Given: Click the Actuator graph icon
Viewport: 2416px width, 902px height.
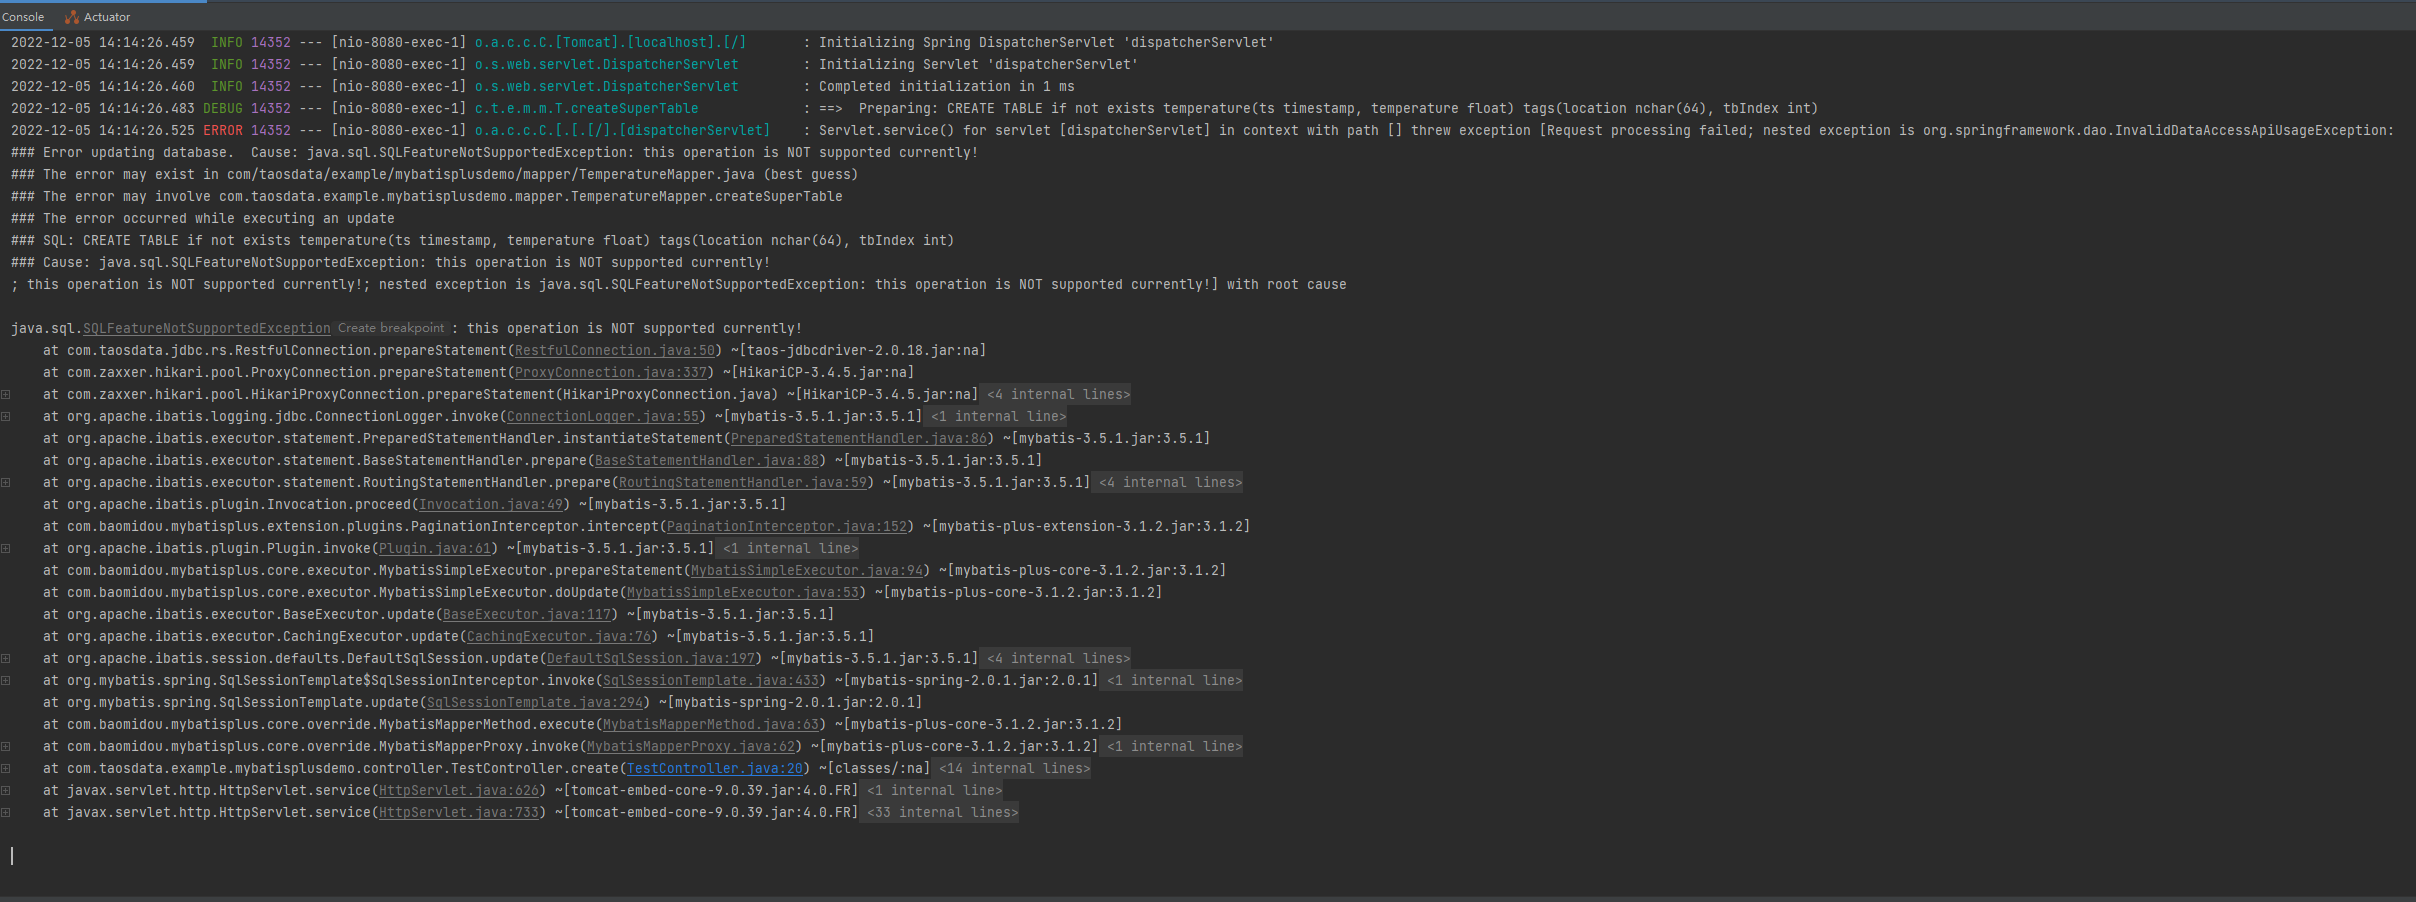Looking at the screenshot, I should 72,17.
